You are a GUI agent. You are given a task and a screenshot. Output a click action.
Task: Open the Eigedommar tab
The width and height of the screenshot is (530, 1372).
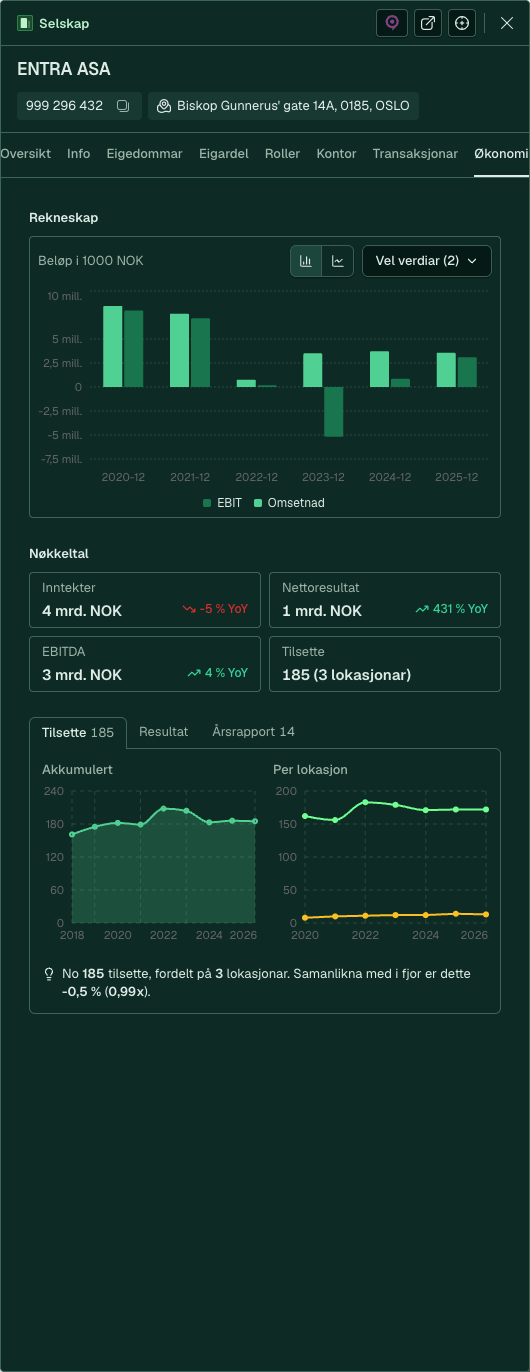pyautogui.click(x=145, y=154)
